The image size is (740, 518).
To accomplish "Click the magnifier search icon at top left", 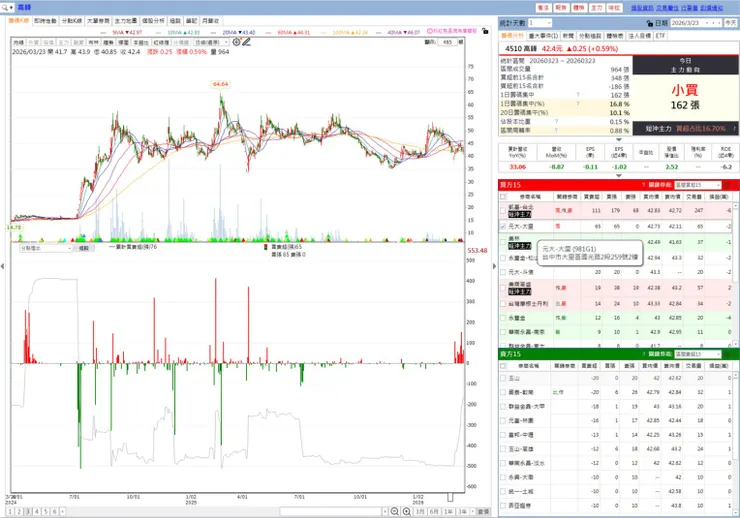I will coord(5,8).
